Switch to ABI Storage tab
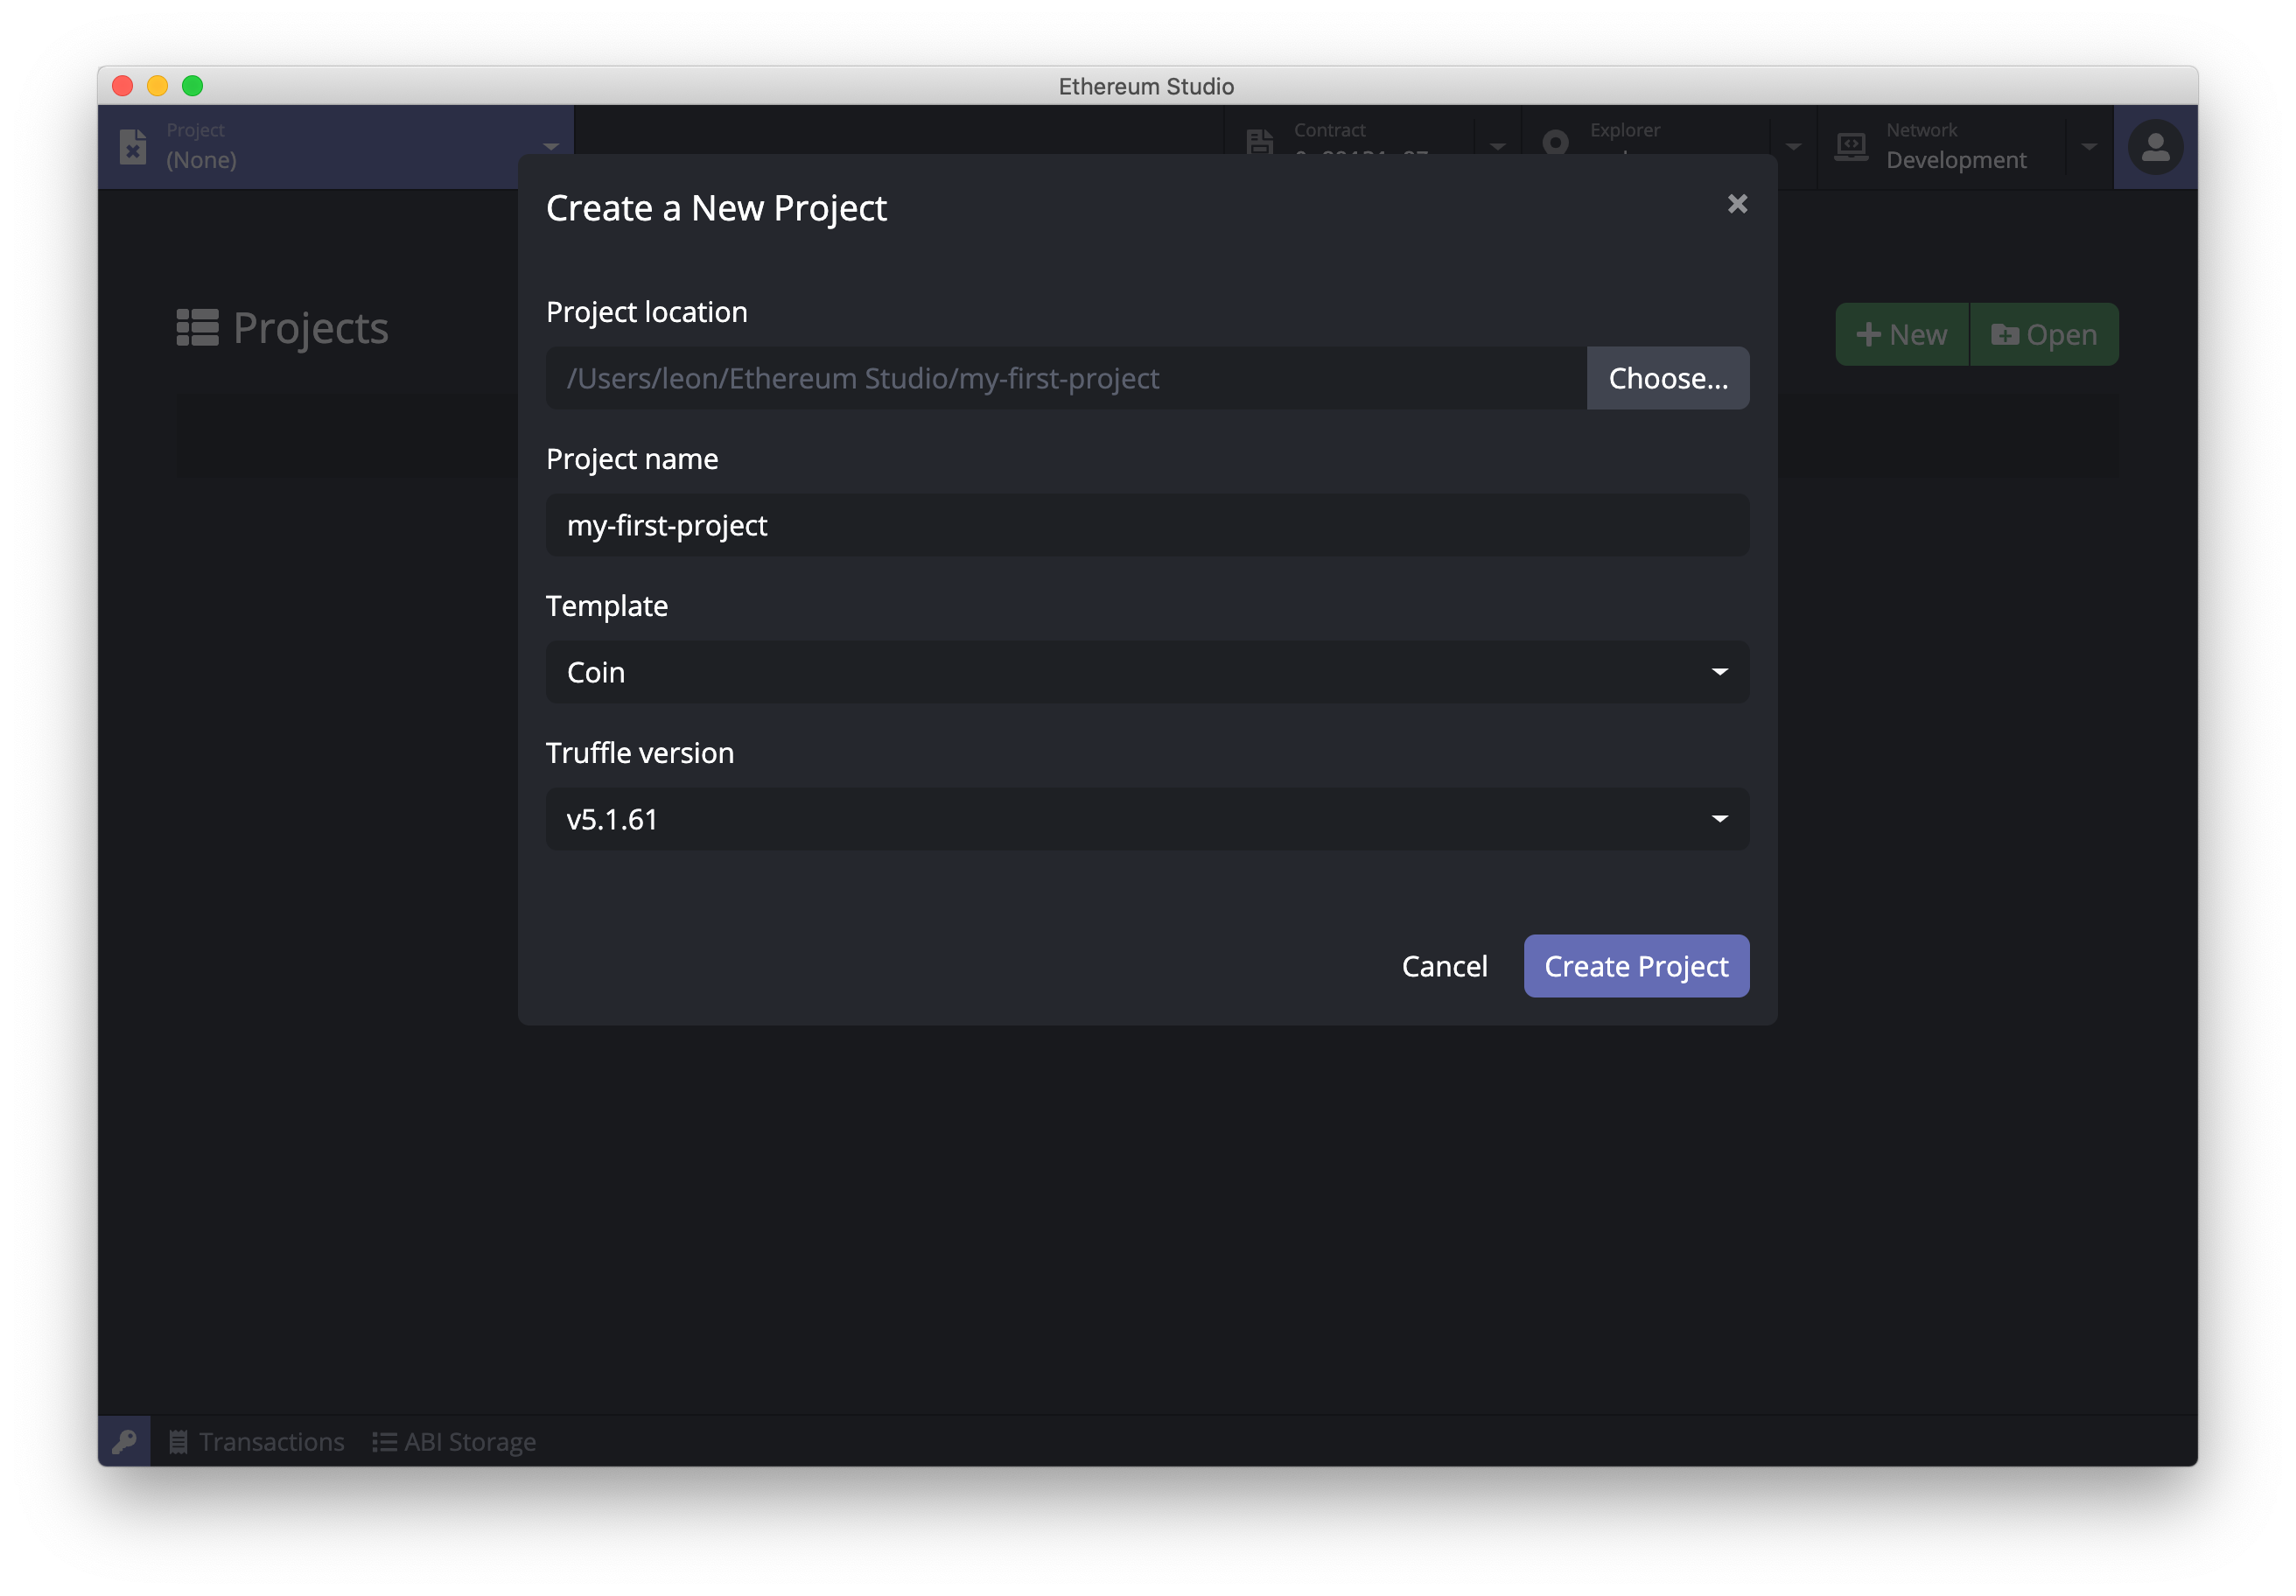The width and height of the screenshot is (2296, 1596). coord(455,1441)
